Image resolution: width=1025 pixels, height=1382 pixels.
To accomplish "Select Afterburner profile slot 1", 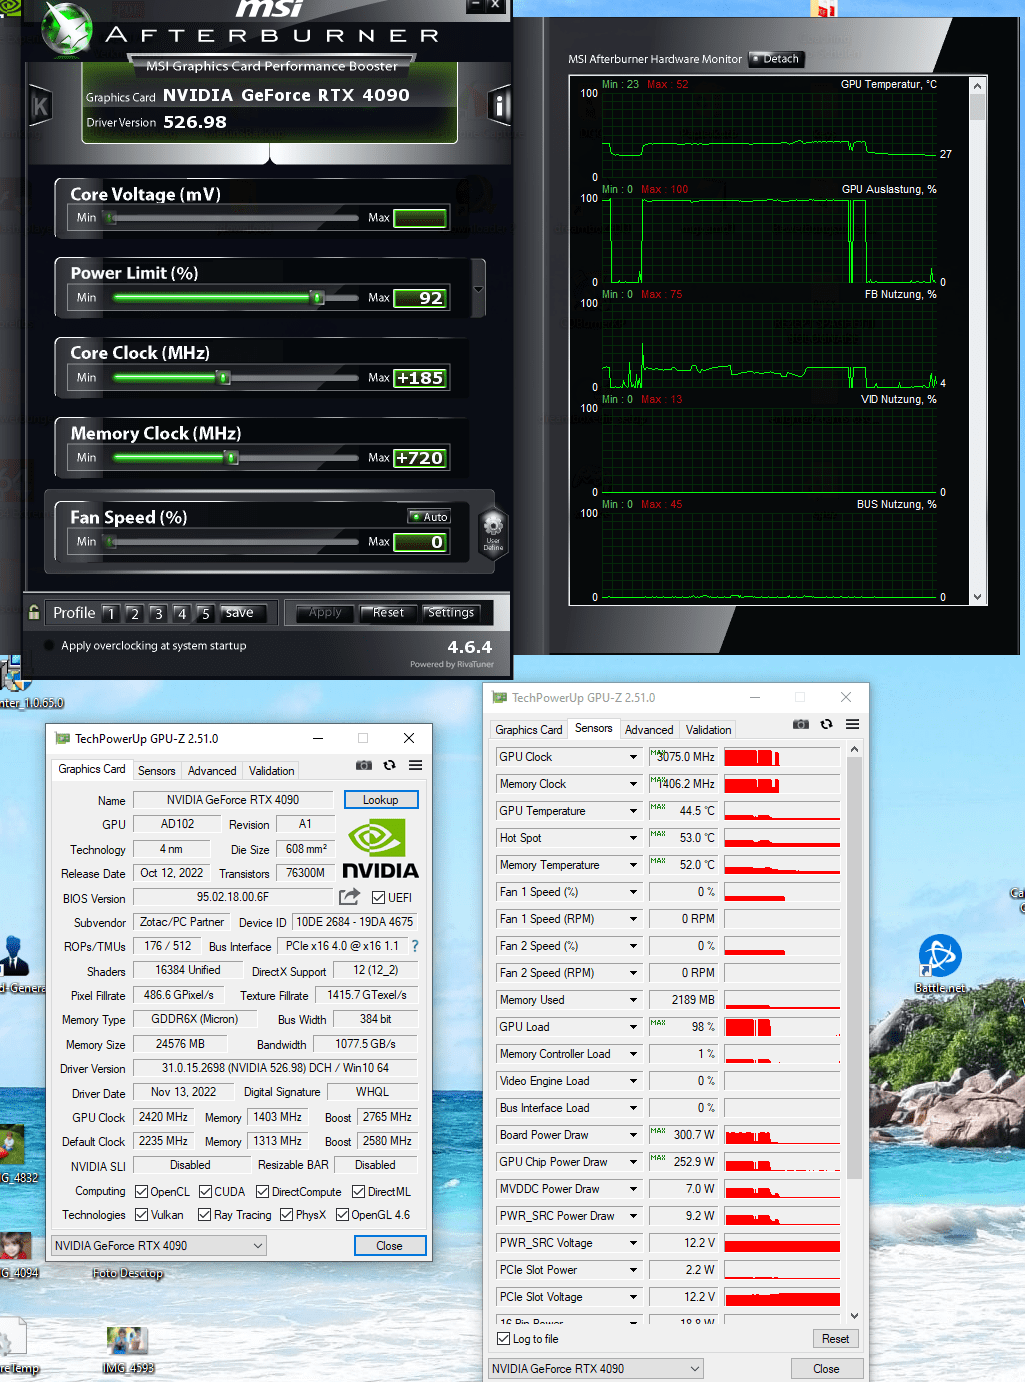I will coord(110,613).
